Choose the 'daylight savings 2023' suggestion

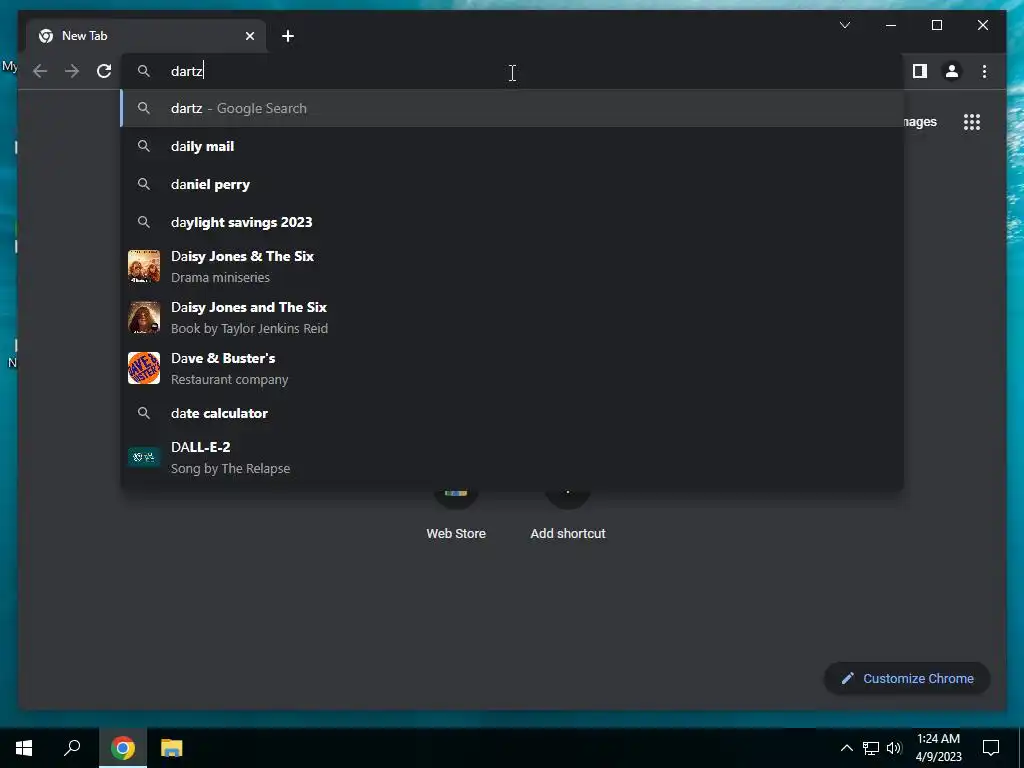click(x=513, y=222)
